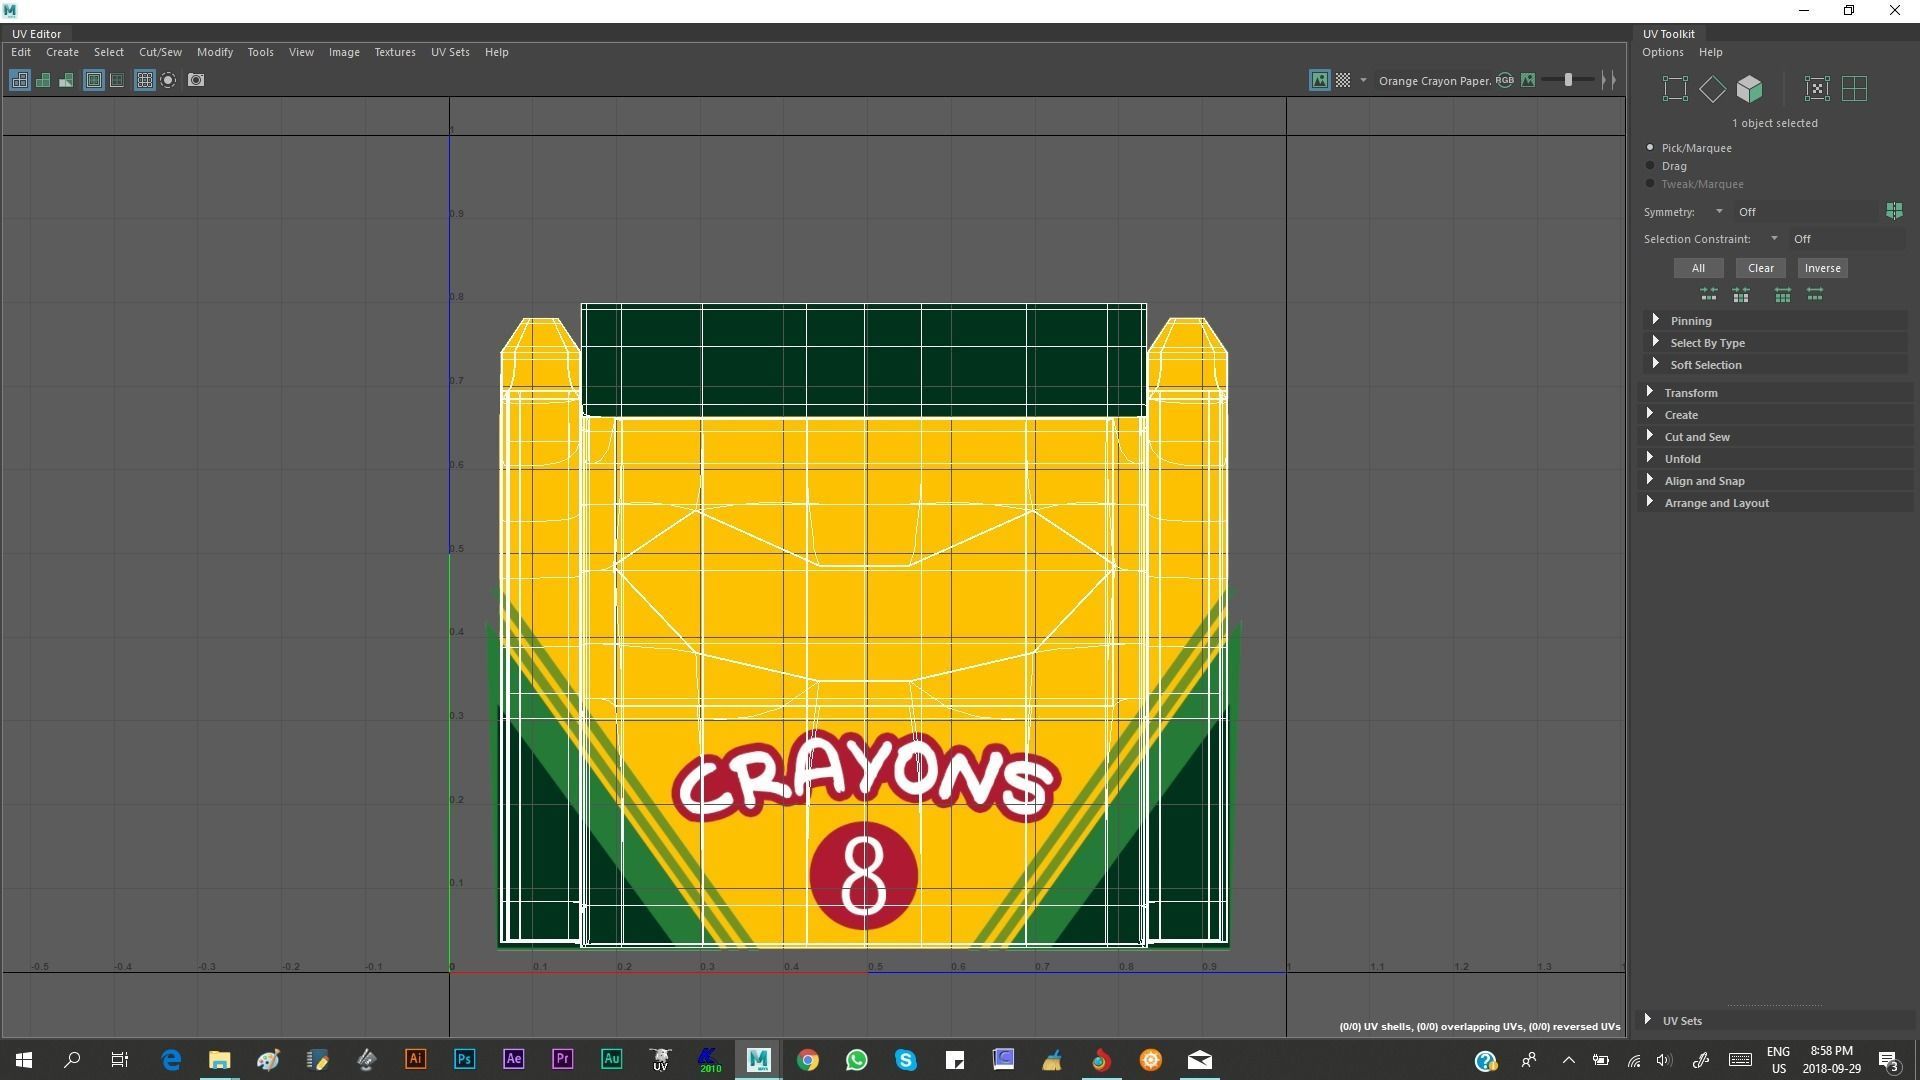Image resolution: width=1920 pixels, height=1080 pixels.
Task: Select the UV selection mode square icon
Action: [x=1675, y=89]
